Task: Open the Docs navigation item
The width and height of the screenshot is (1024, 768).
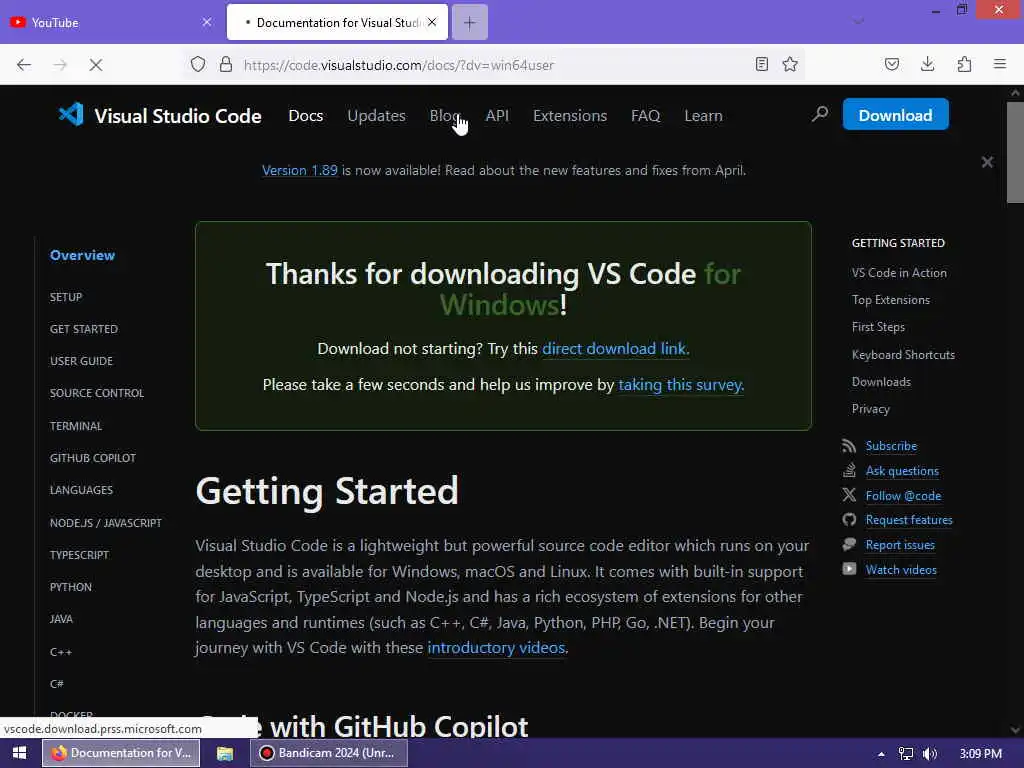Action: (x=306, y=116)
